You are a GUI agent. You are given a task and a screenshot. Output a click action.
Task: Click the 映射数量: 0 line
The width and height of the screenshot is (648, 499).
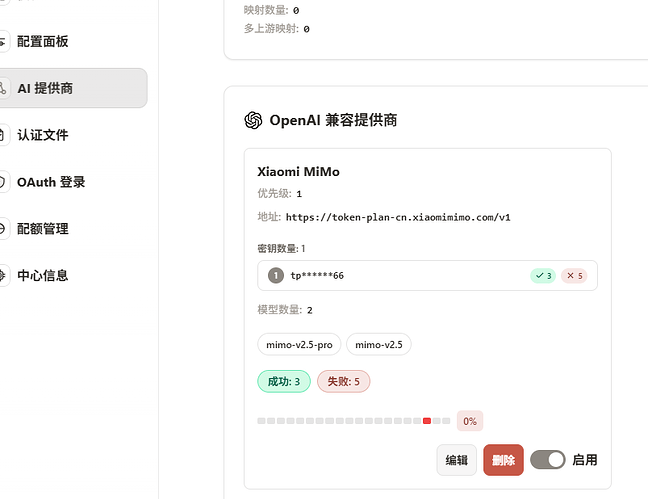coord(272,10)
